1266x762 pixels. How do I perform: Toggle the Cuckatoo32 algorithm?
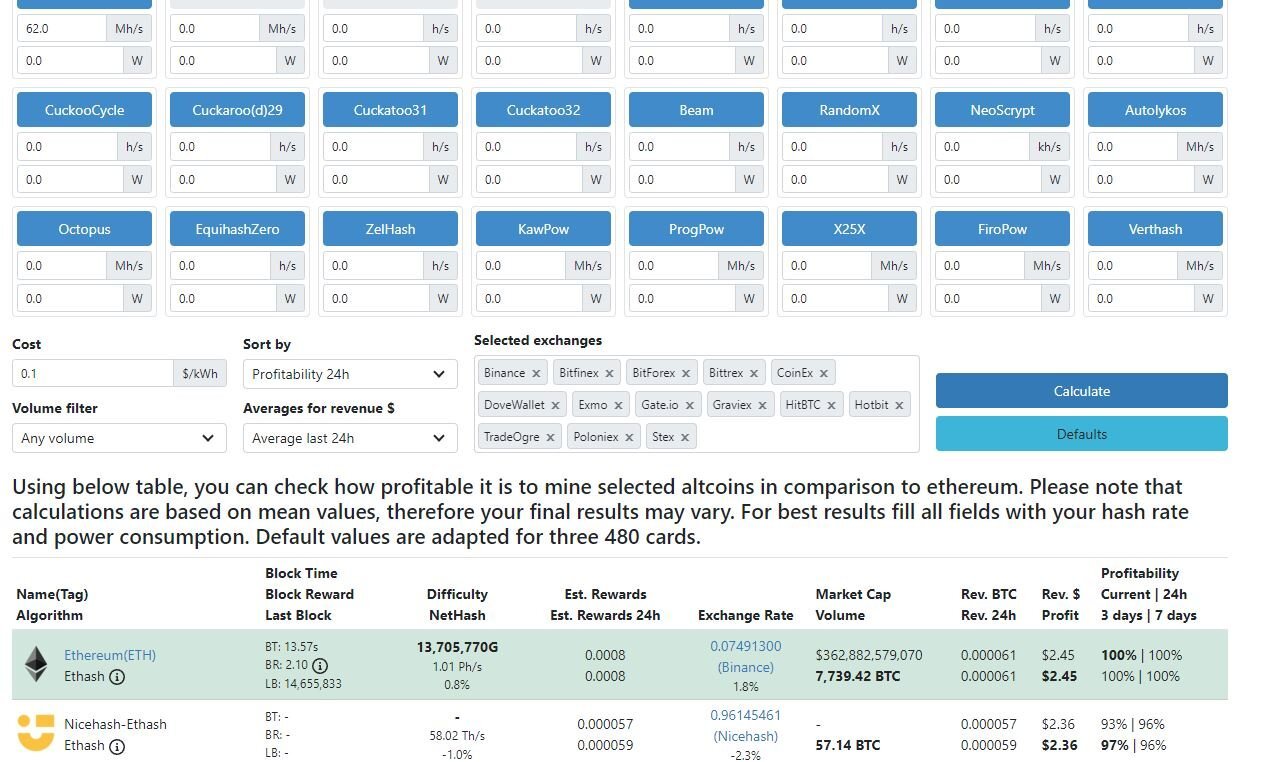click(543, 110)
